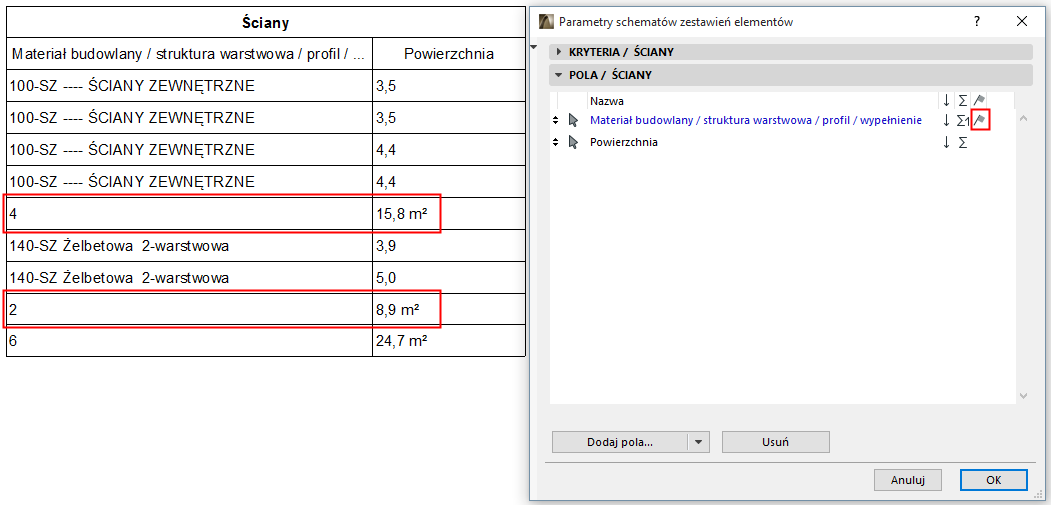Click the Σ sum column header icon
This screenshot has width=1051, height=505.
click(x=963, y=101)
